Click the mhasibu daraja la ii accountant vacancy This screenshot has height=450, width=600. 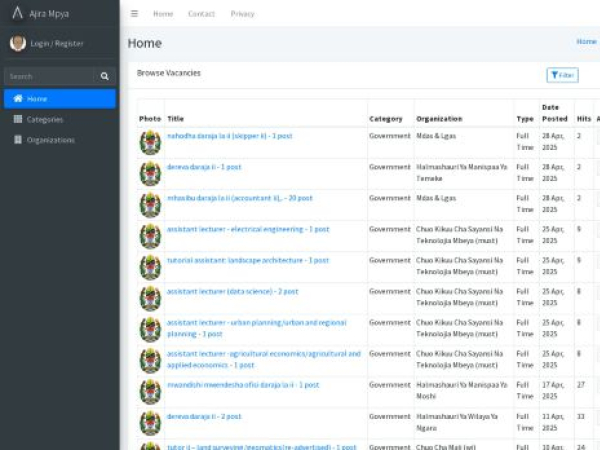pos(238,198)
